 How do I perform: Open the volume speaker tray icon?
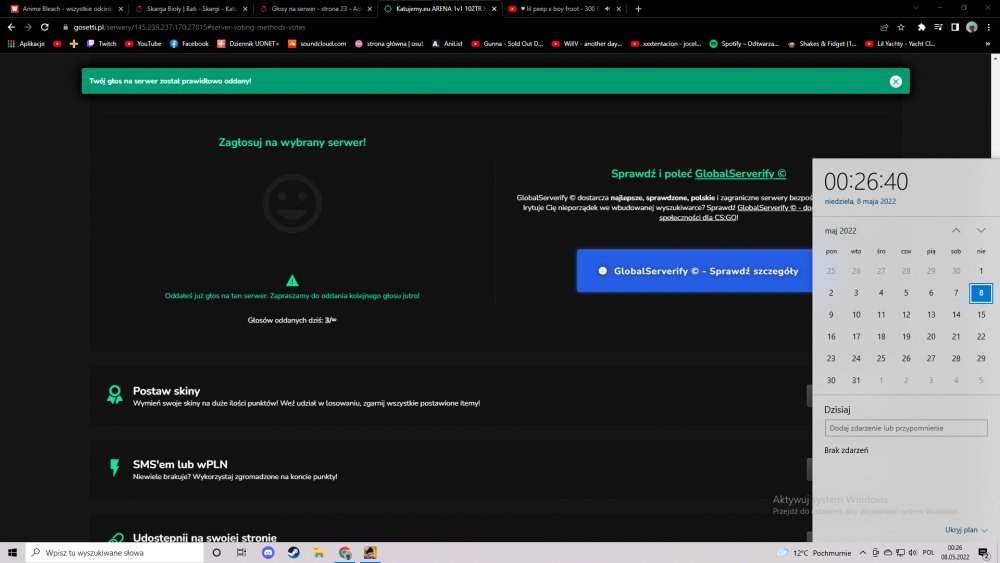(912, 553)
